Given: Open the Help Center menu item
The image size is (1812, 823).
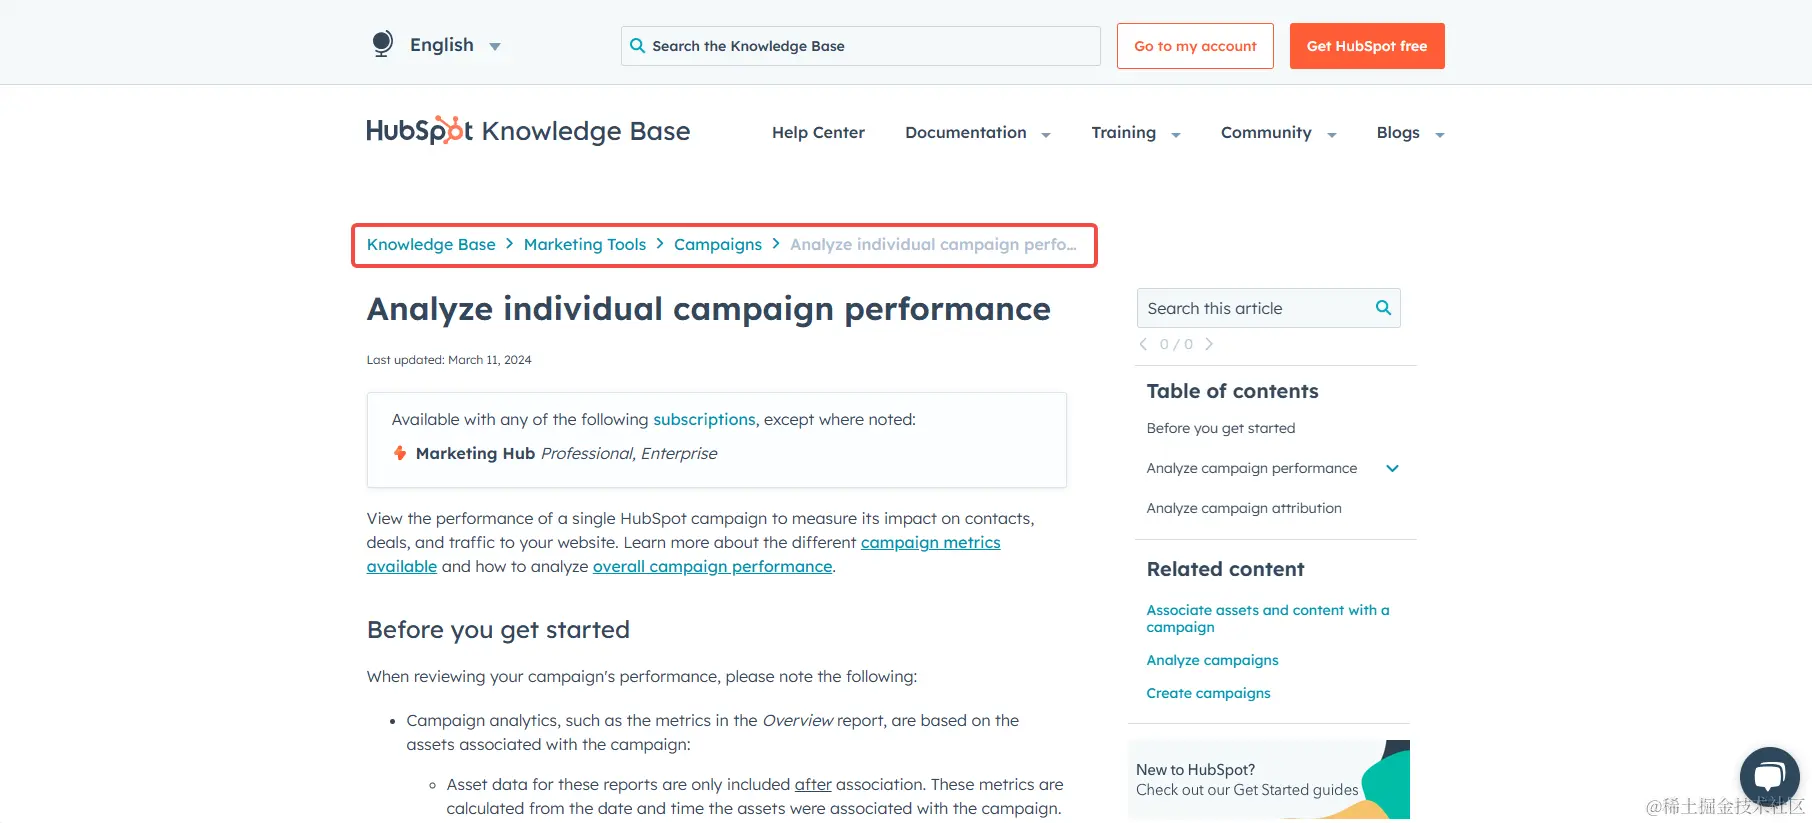Looking at the screenshot, I should (x=818, y=133).
